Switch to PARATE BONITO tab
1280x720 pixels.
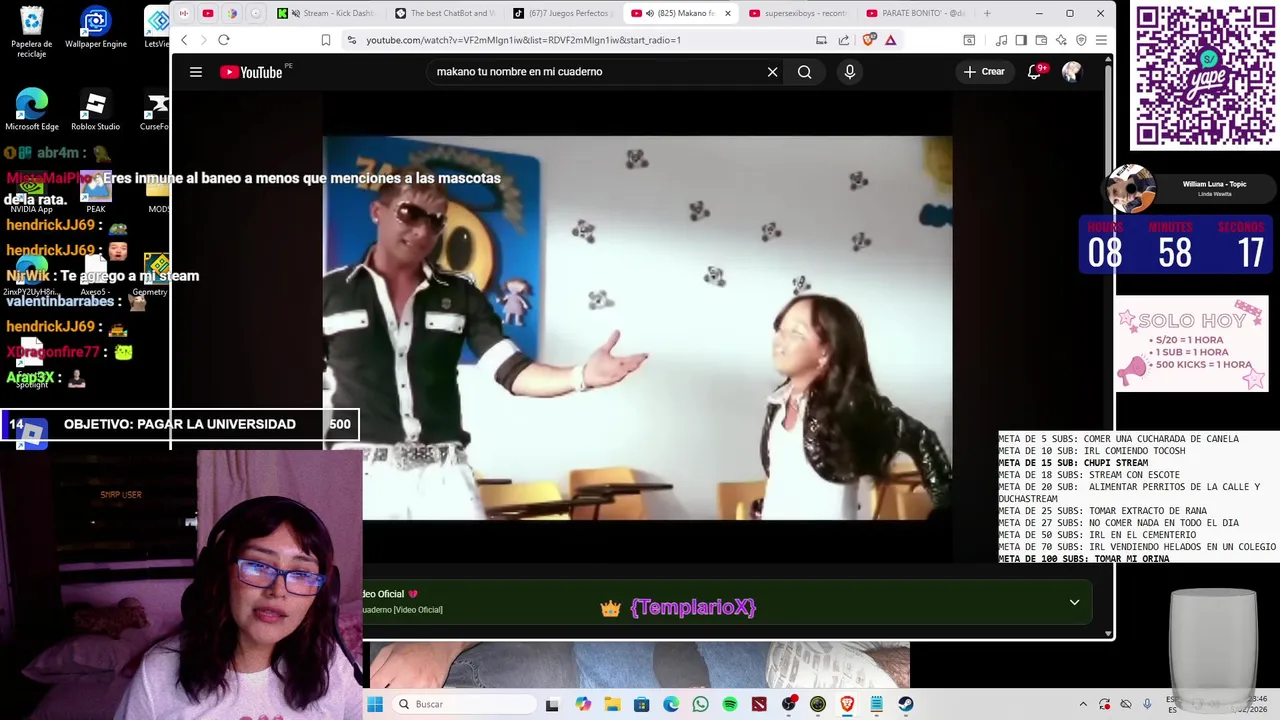click(x=915, y=13)
